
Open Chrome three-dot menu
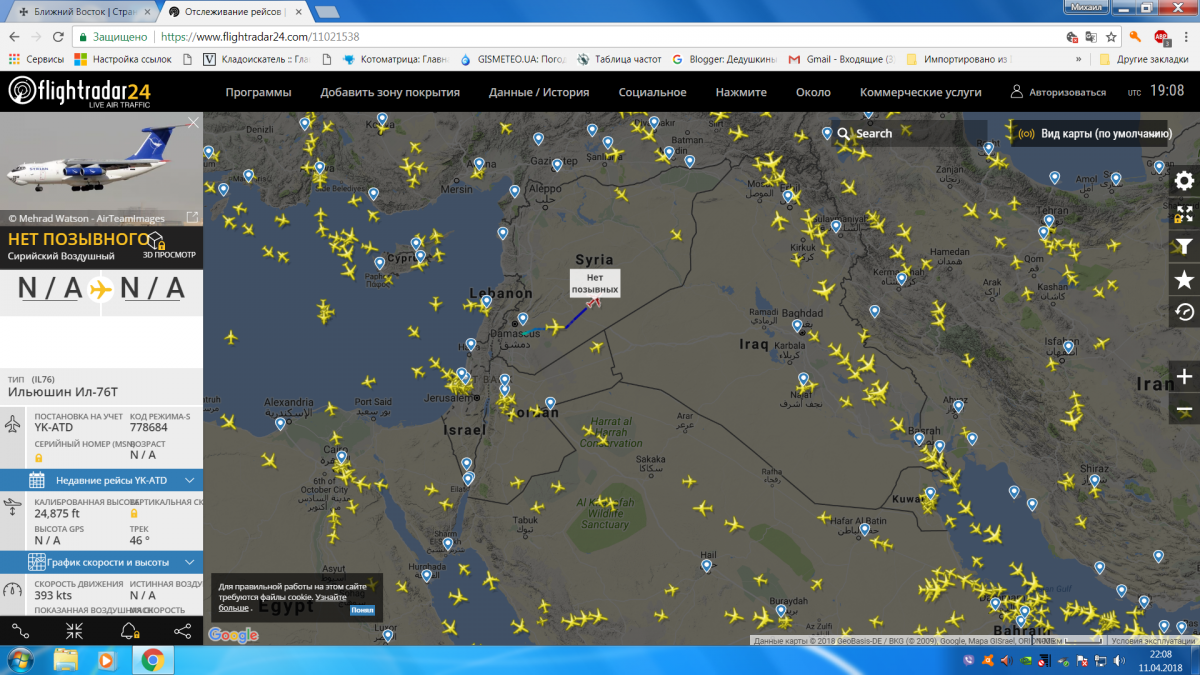pyautogui.click(x=1185, y=37)
